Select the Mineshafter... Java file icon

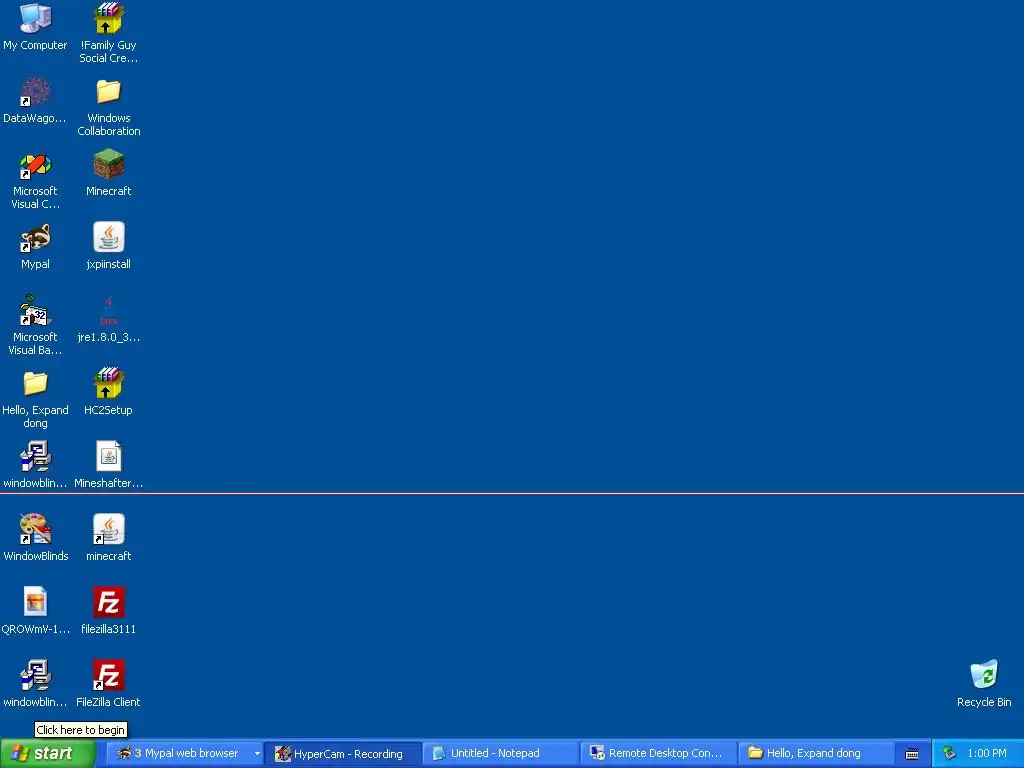point(108,456)
